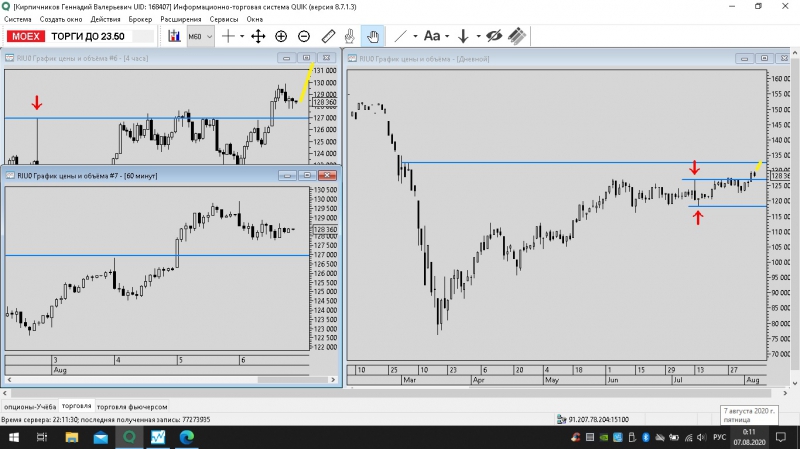The image size is (800, 449).
Task: Open the M60 timeframe dropdown
Action: (200, 36)
